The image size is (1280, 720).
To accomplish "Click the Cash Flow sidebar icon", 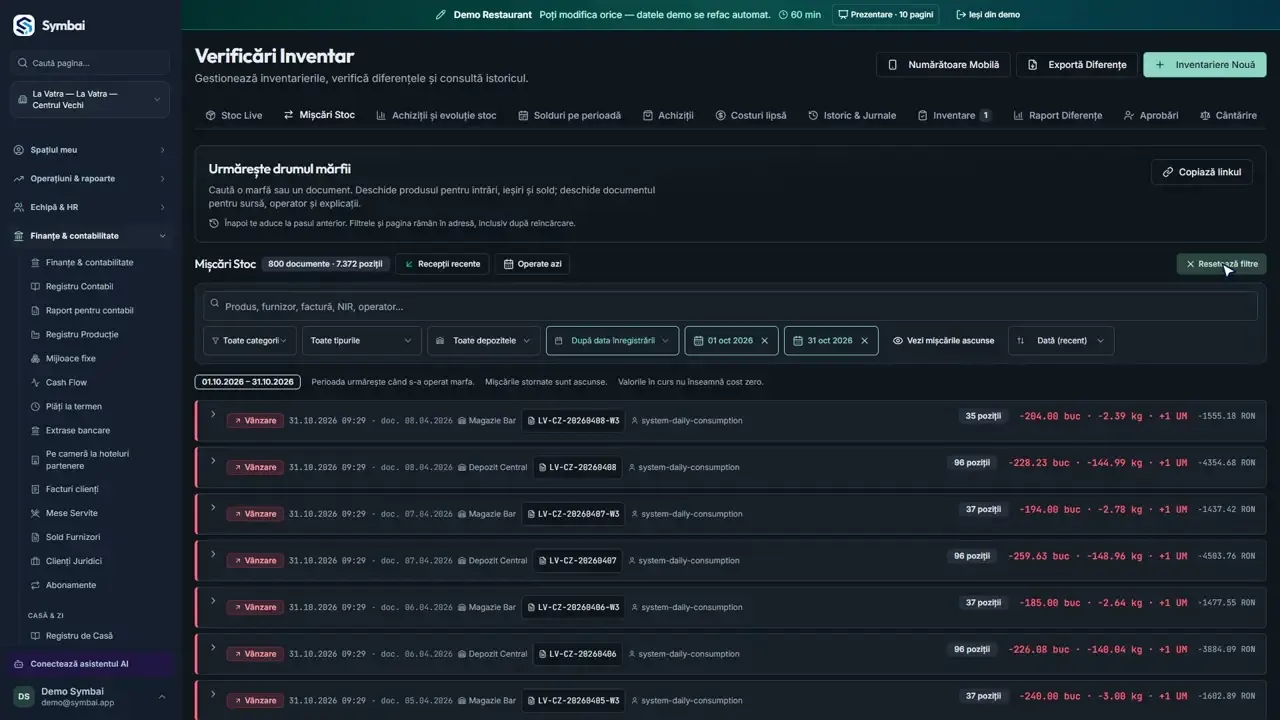I will 36,383.
